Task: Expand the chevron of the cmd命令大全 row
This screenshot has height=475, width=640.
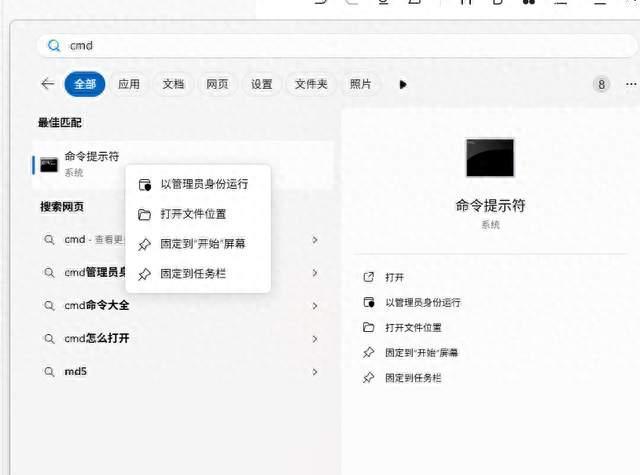Action: (315, 305)
